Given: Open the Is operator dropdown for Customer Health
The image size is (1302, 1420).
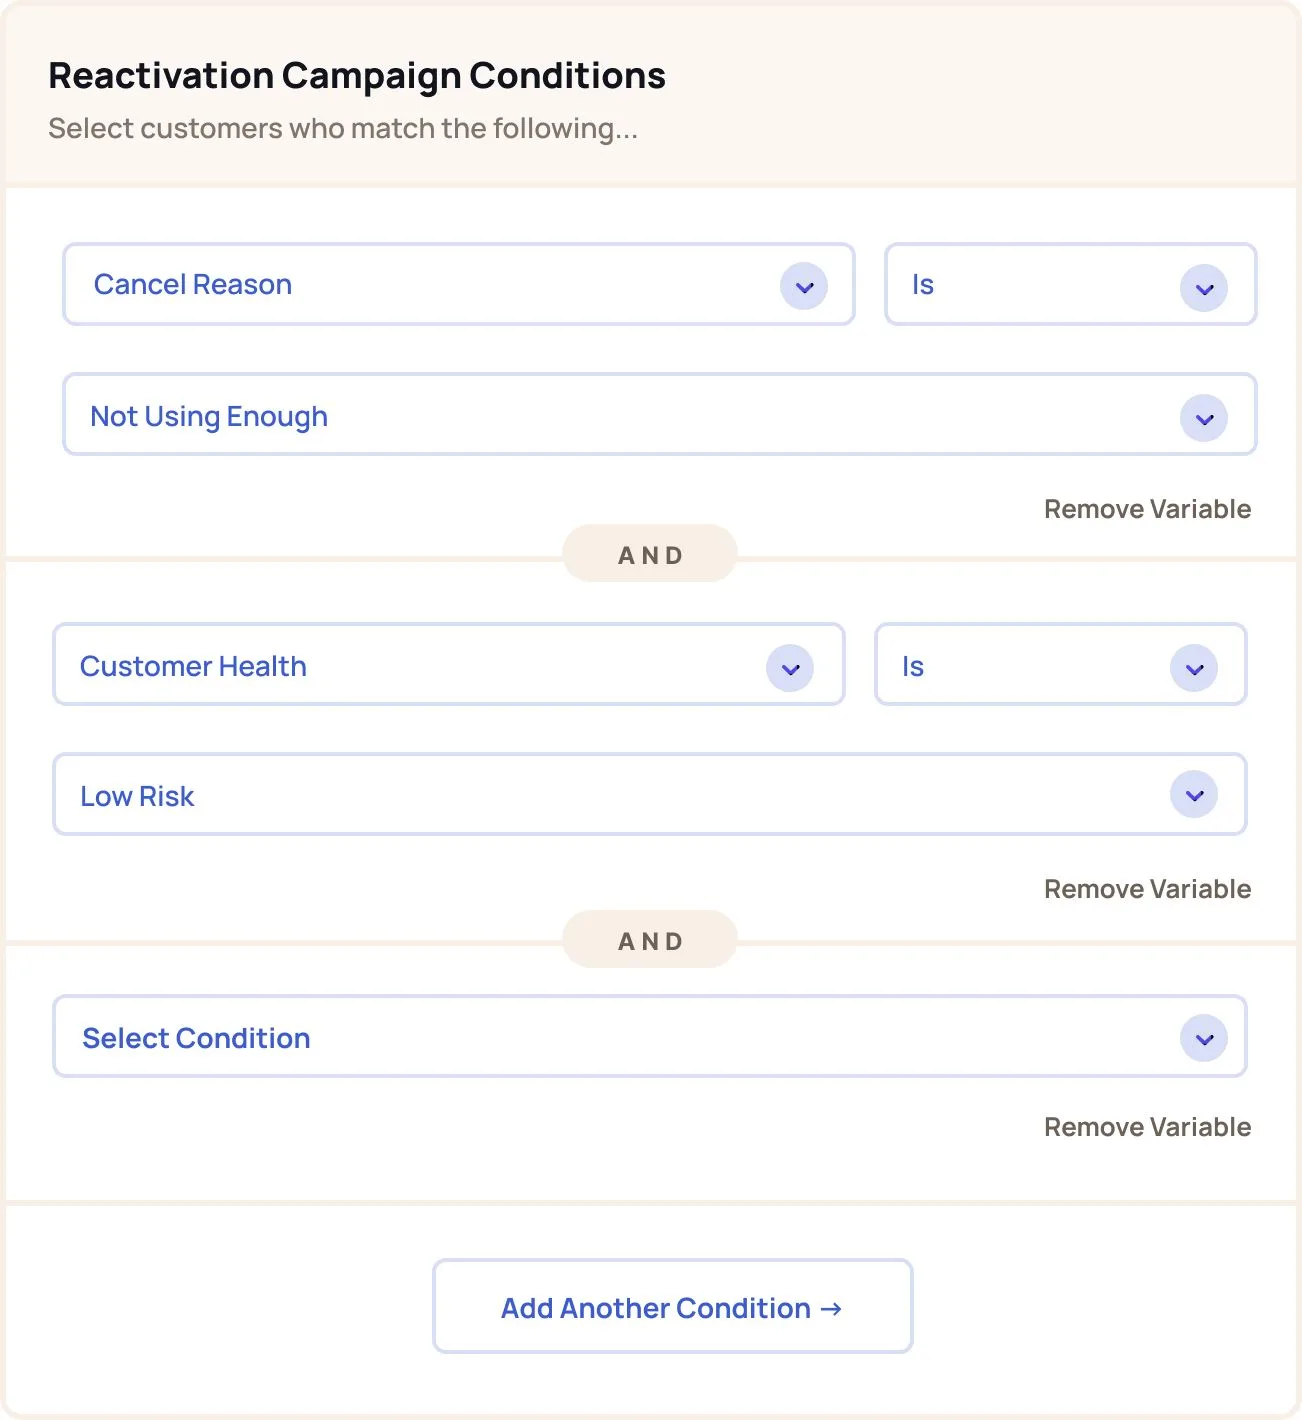Looking at the screenshot, I should 1061,664.
